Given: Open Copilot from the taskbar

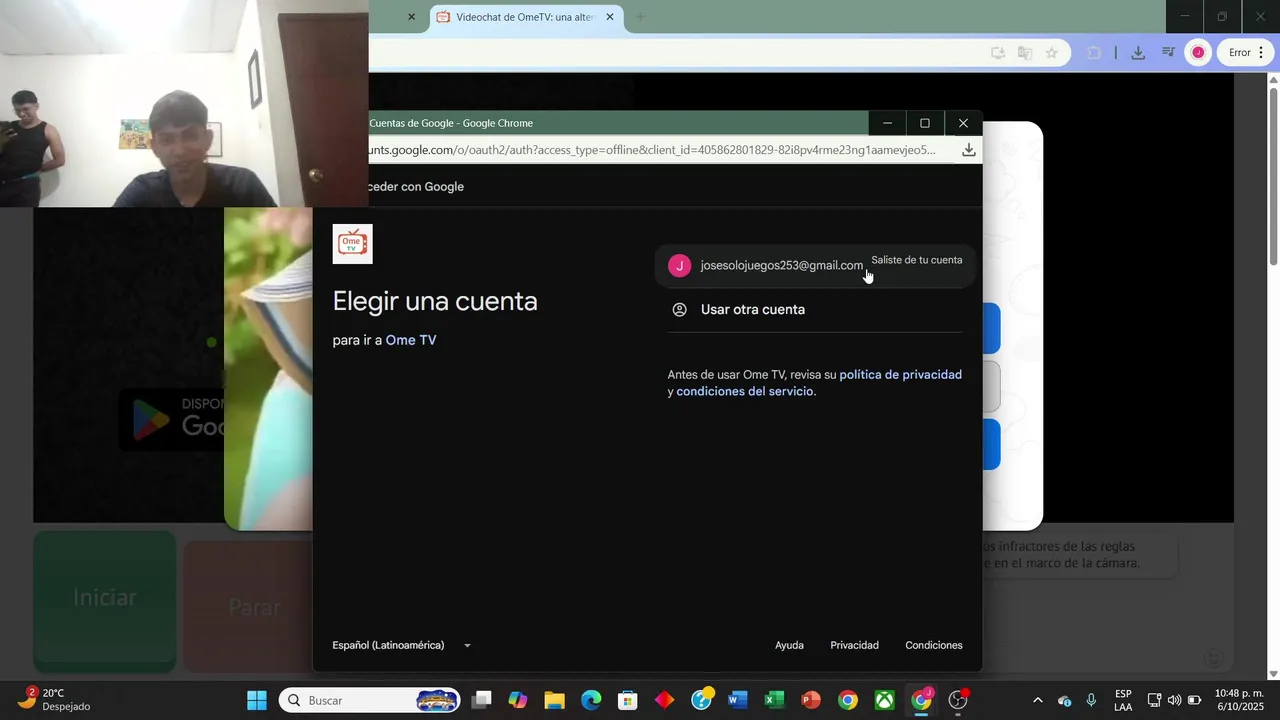Looking at the screenshot, I should 518,700.
